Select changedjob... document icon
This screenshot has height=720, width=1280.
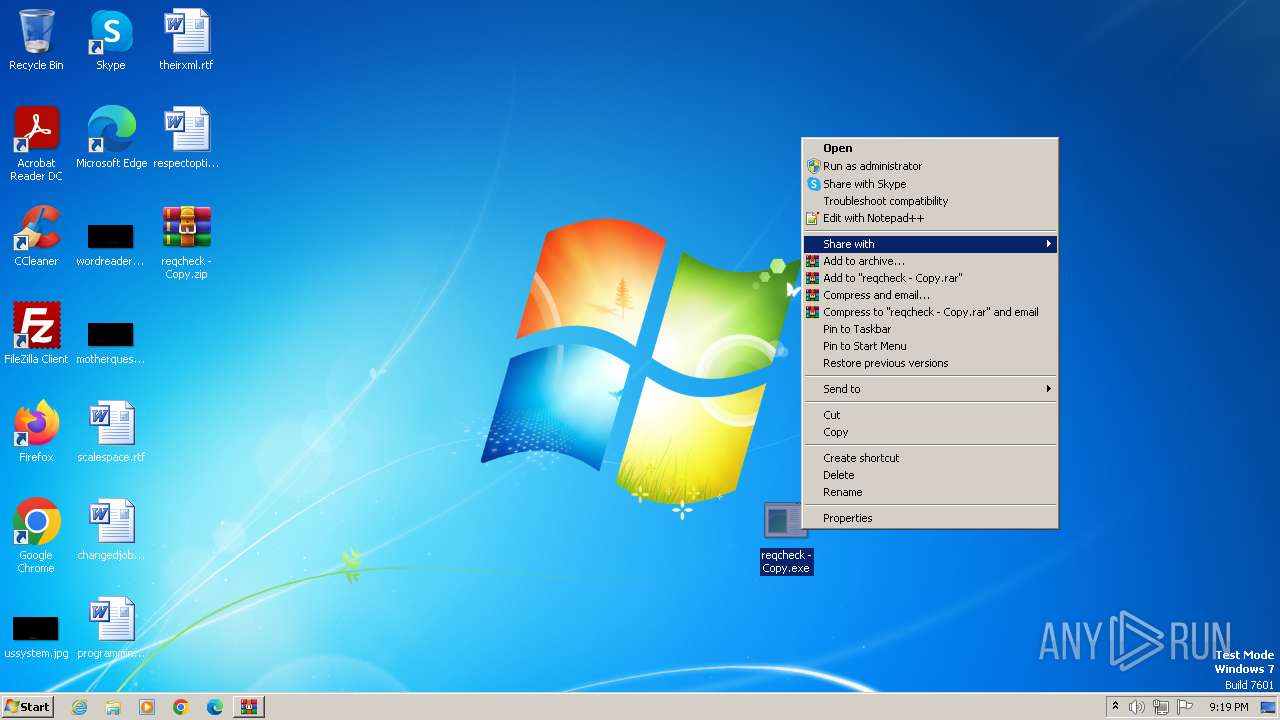coord(111,530)
